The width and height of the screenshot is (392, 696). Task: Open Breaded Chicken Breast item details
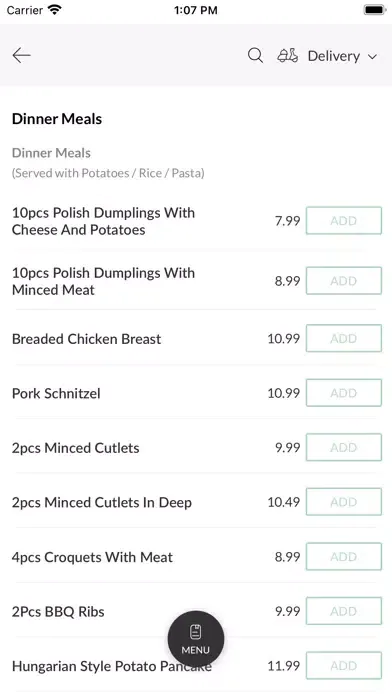point(87,339)
